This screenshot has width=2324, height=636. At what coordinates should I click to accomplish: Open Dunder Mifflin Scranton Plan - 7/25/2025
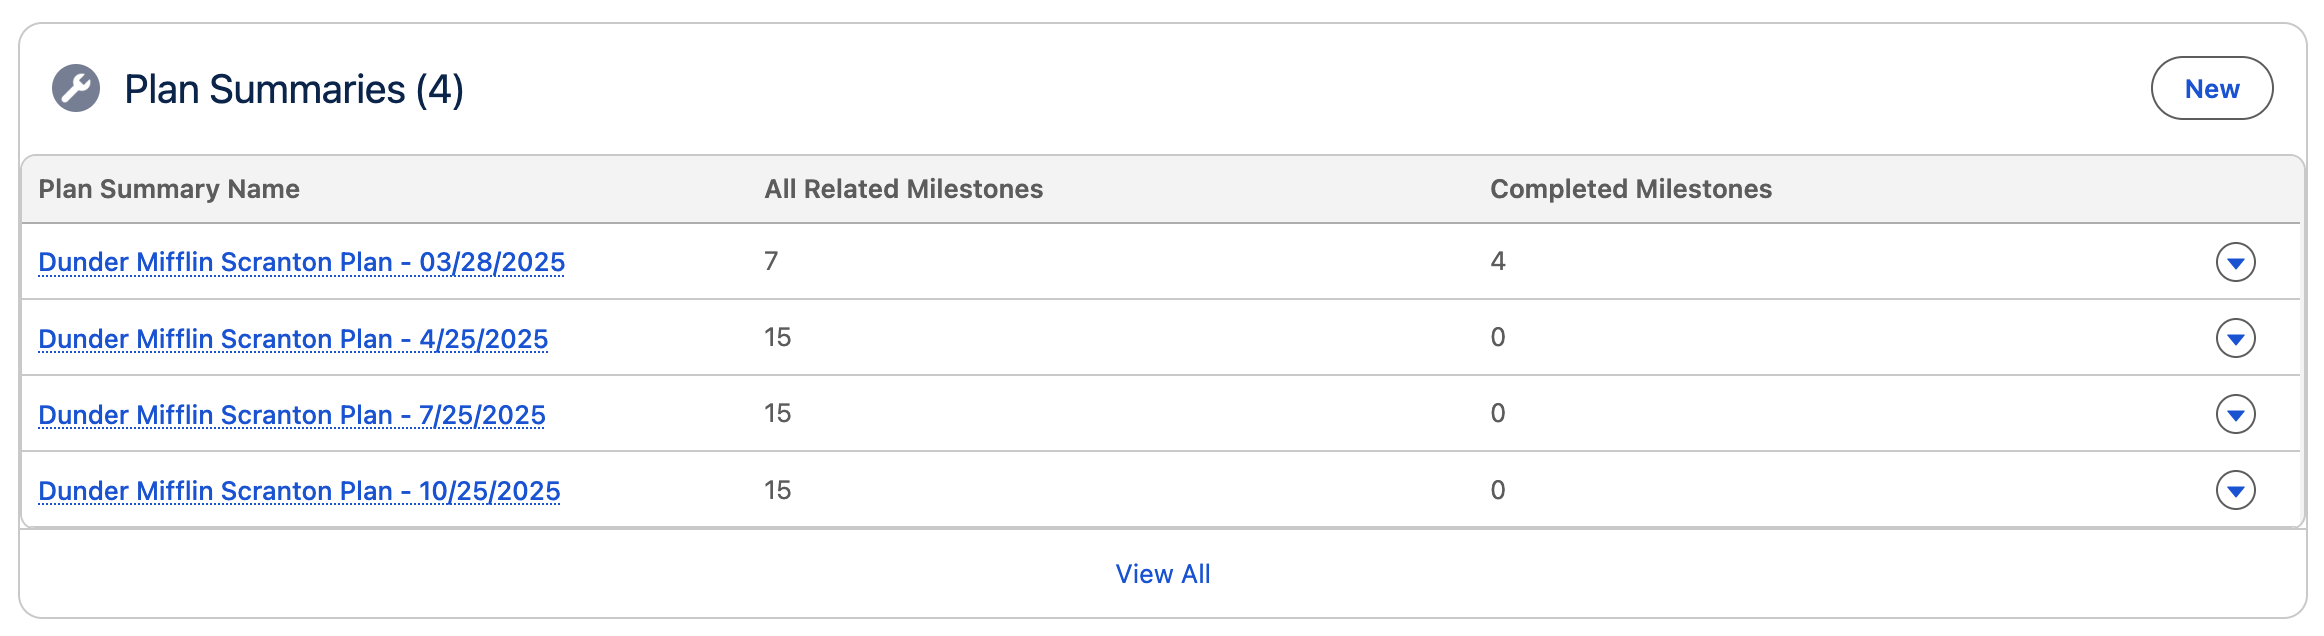pyautogui.click(x=292, y=414)
